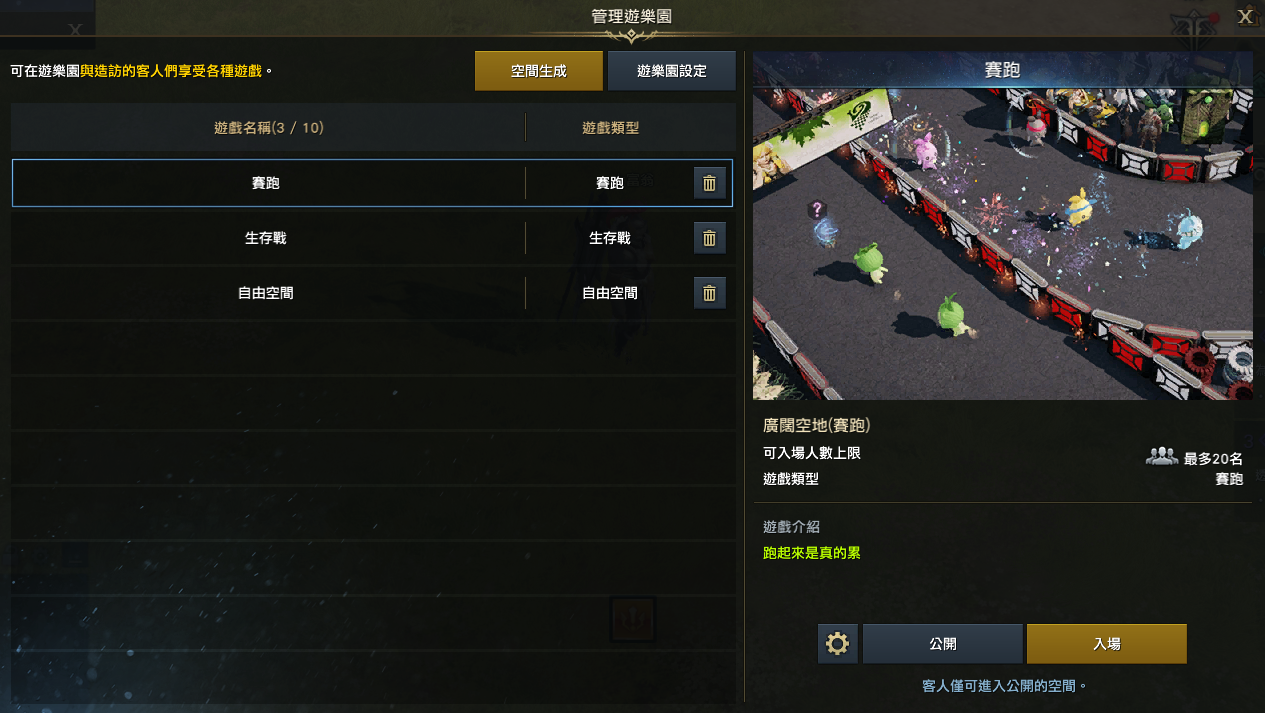Viewport: 1265px width, 713px height.
Task: Delete the 生存戰 game entry
Action: tap(709, 238)
